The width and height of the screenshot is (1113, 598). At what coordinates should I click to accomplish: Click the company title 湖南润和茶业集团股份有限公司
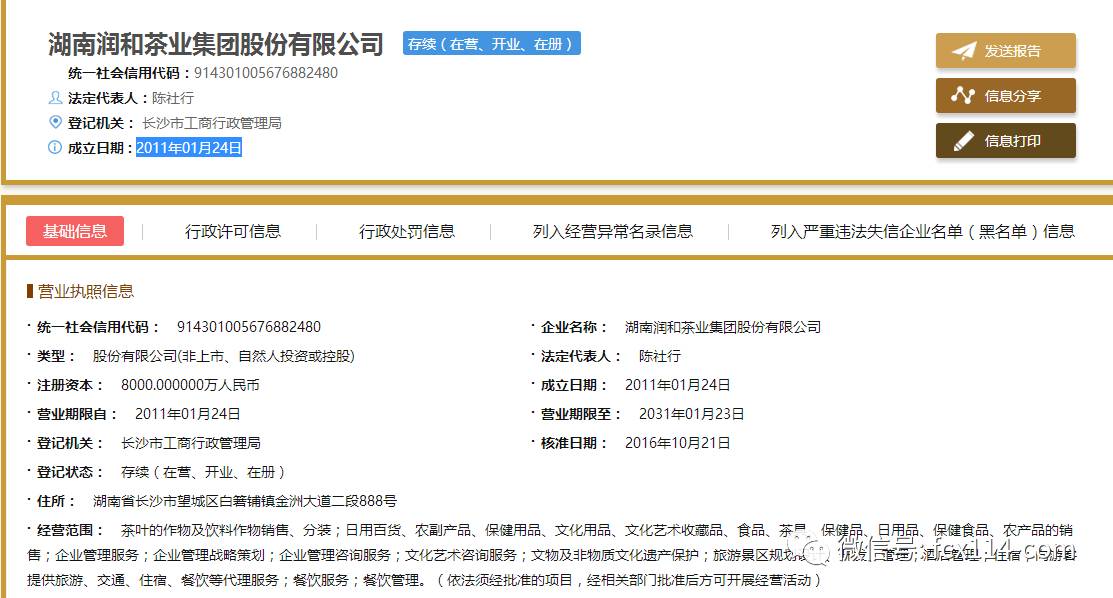216,44
